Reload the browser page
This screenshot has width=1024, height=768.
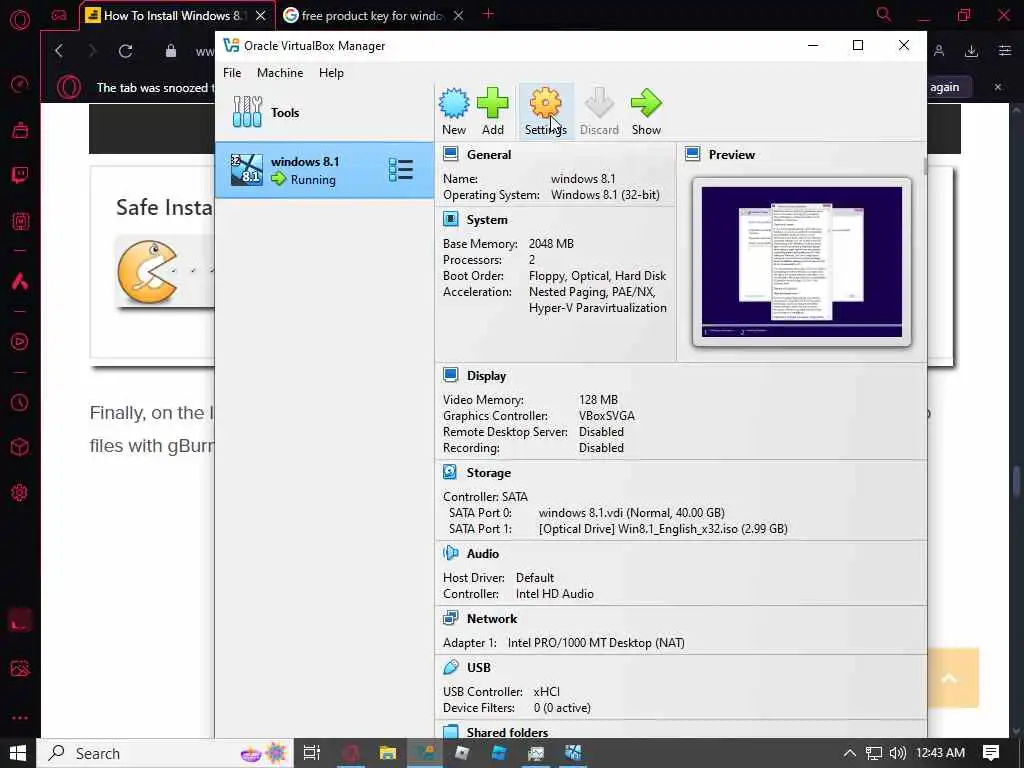pos(125,51)
